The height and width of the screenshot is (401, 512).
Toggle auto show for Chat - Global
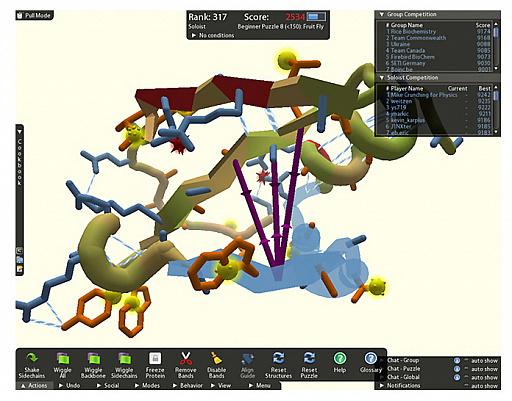[467, 377]
